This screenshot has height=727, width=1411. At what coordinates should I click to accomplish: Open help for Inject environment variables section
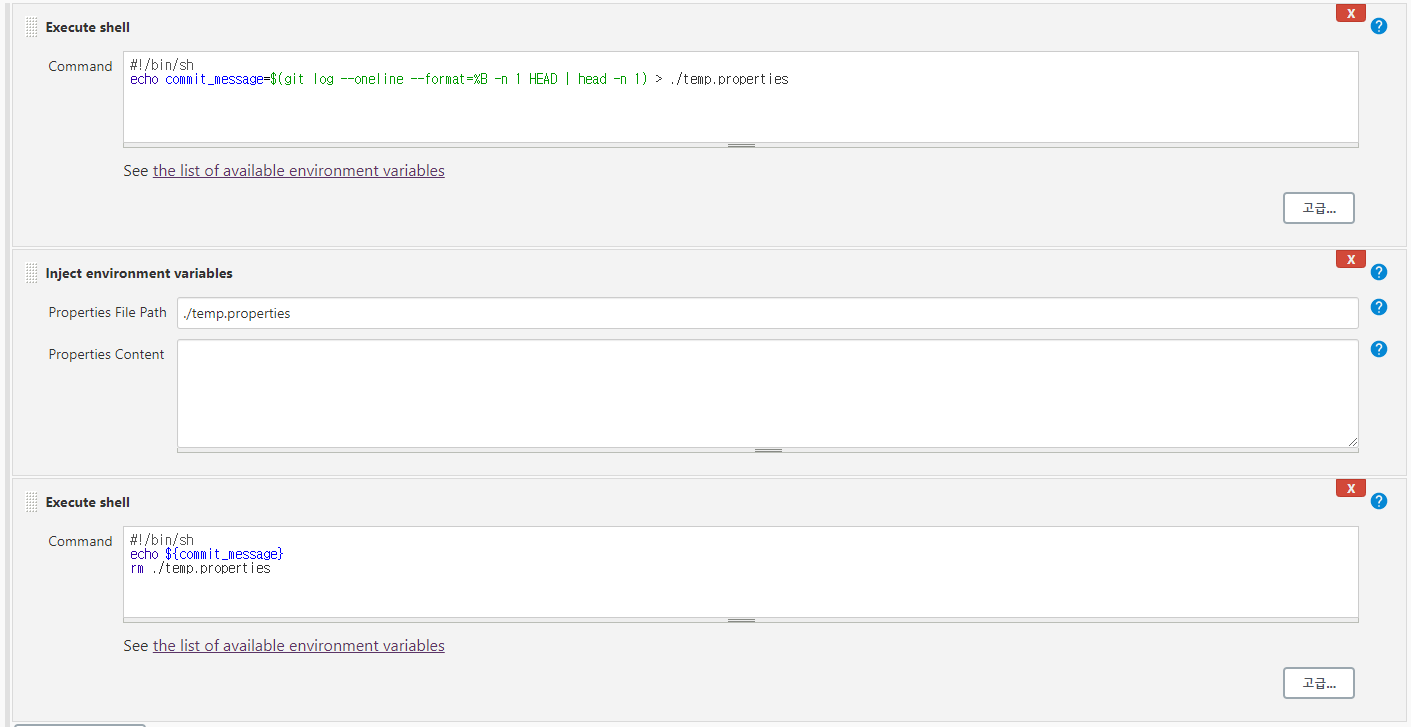[x=1379, y=272]
